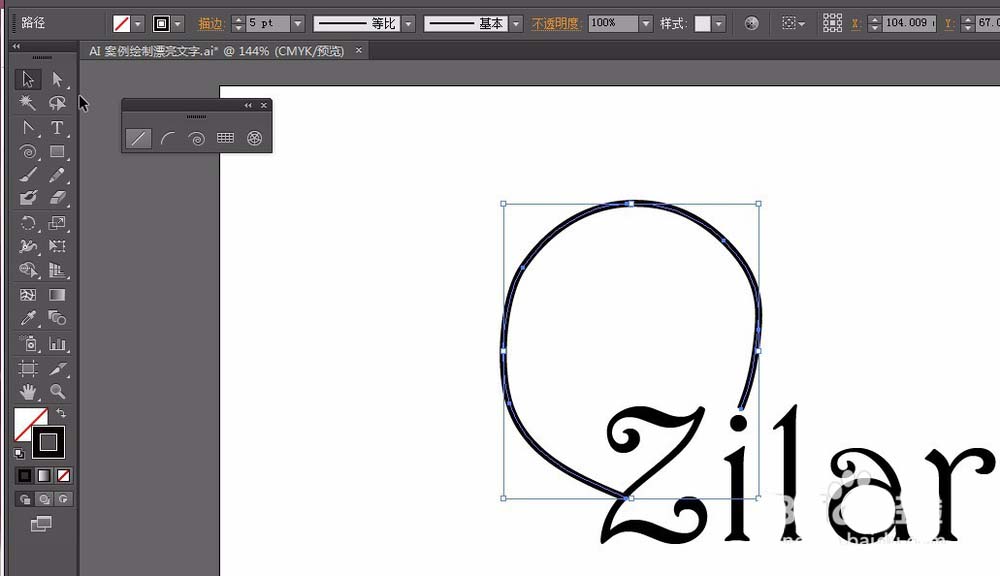Select the Type tool
This screenshot has height=576, width=1000.
[57, 128]
